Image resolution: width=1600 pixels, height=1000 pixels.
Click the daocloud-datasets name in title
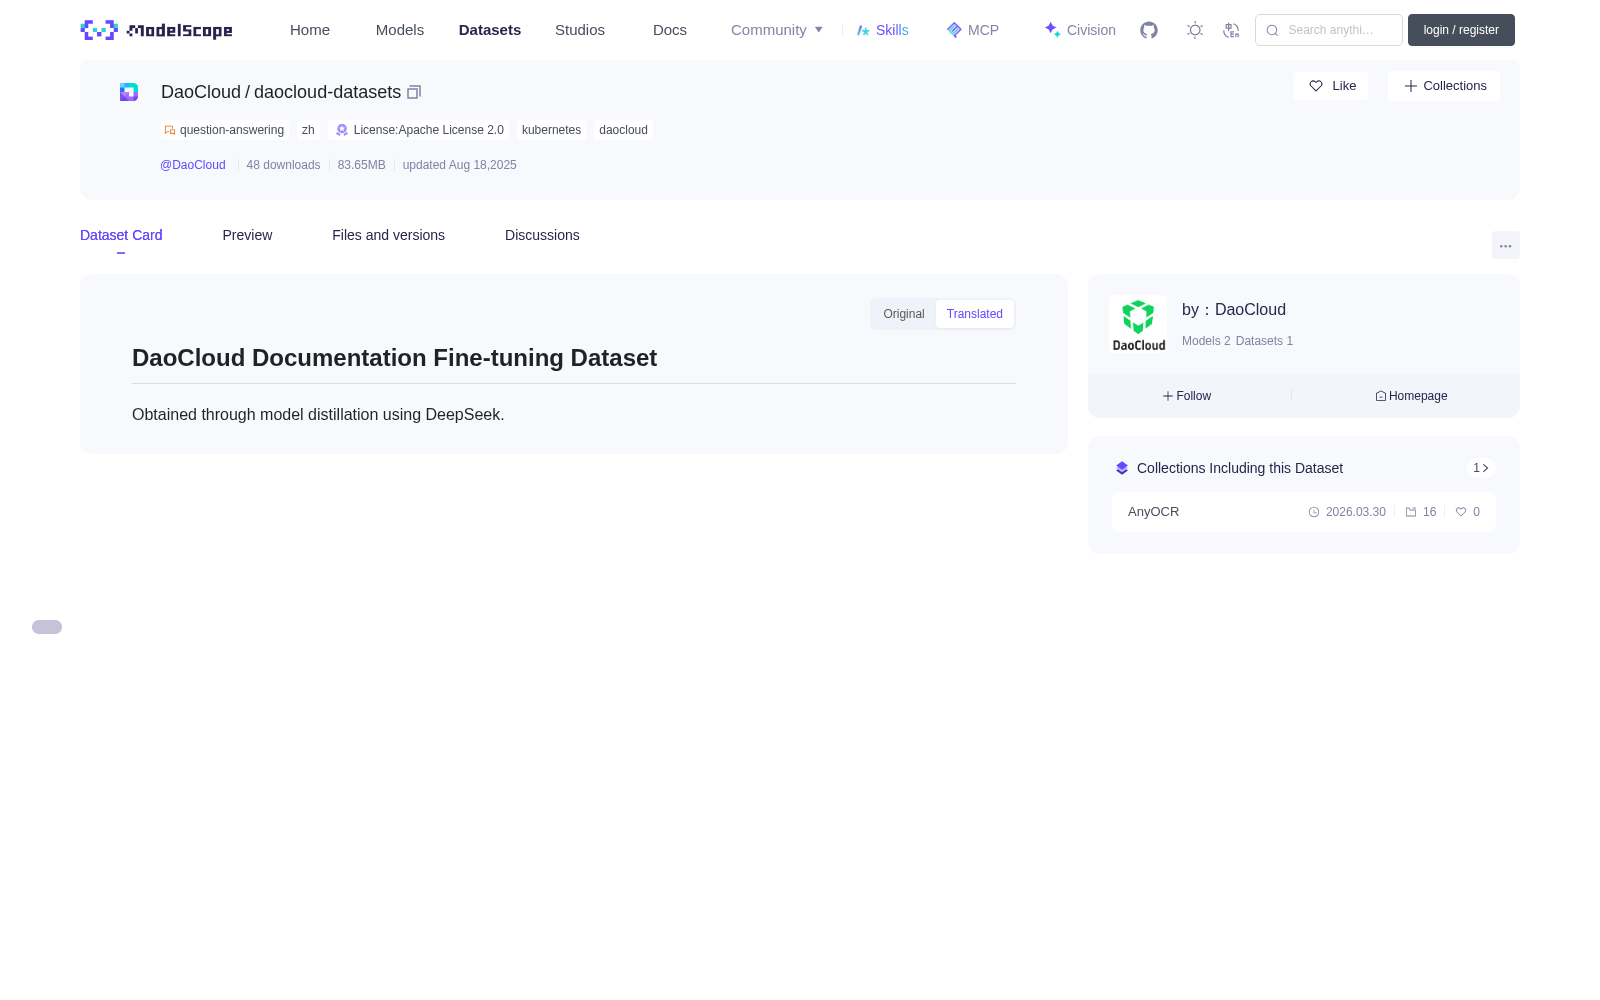click(x=327, y=92)
